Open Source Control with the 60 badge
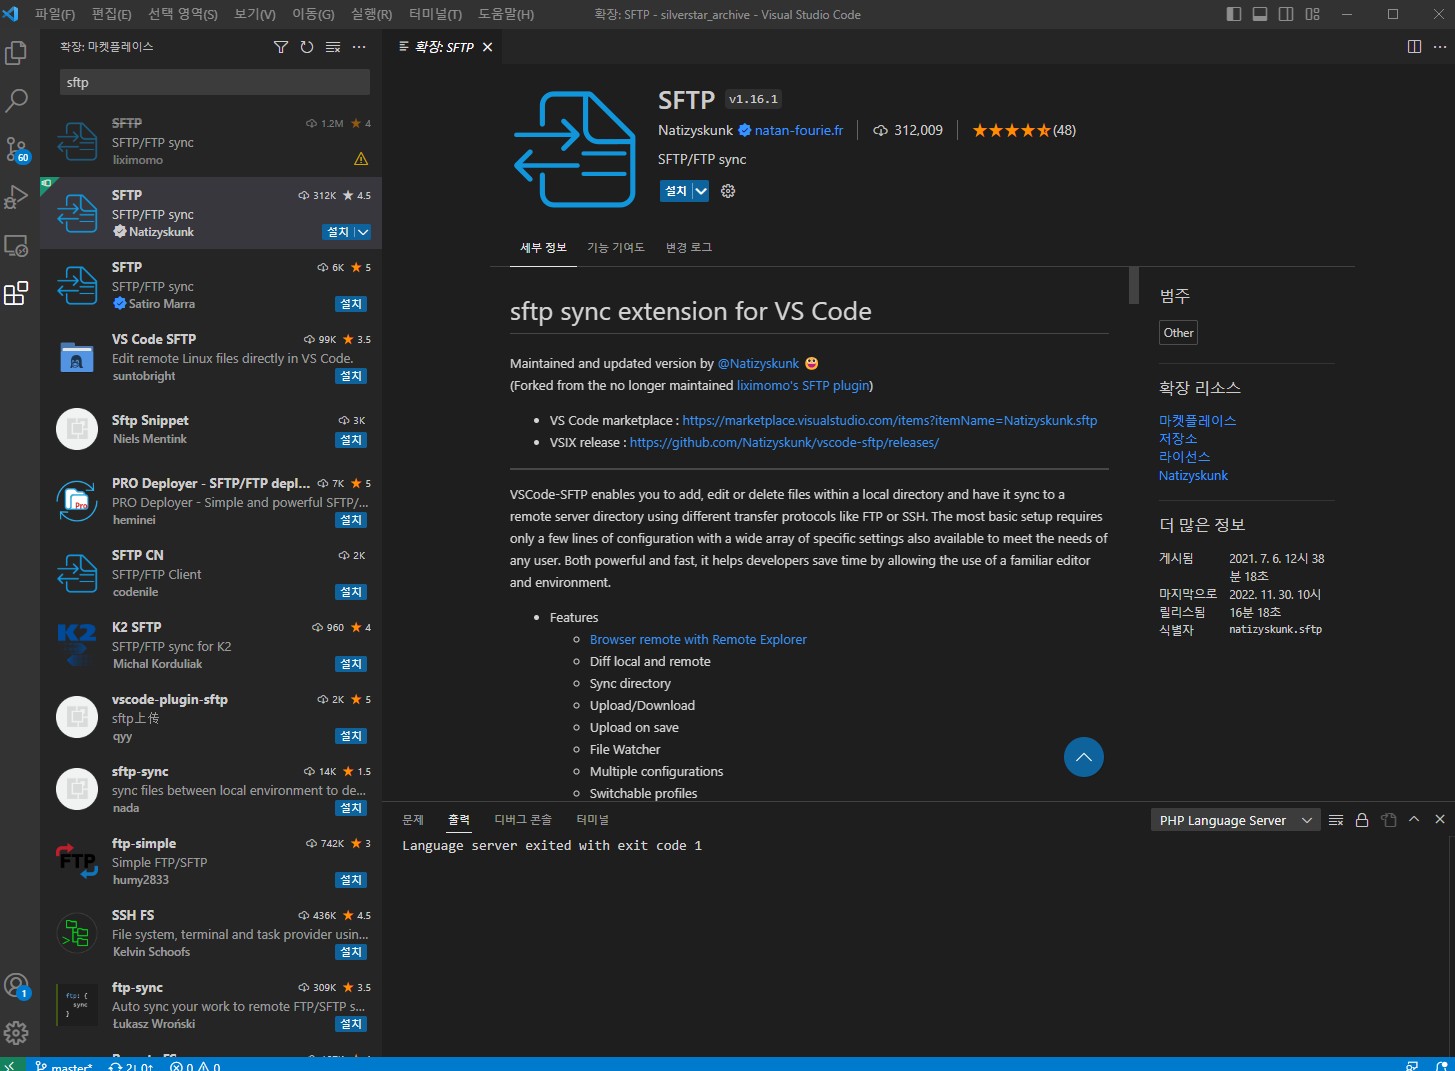1455x1071 pixels. point(16,149)
